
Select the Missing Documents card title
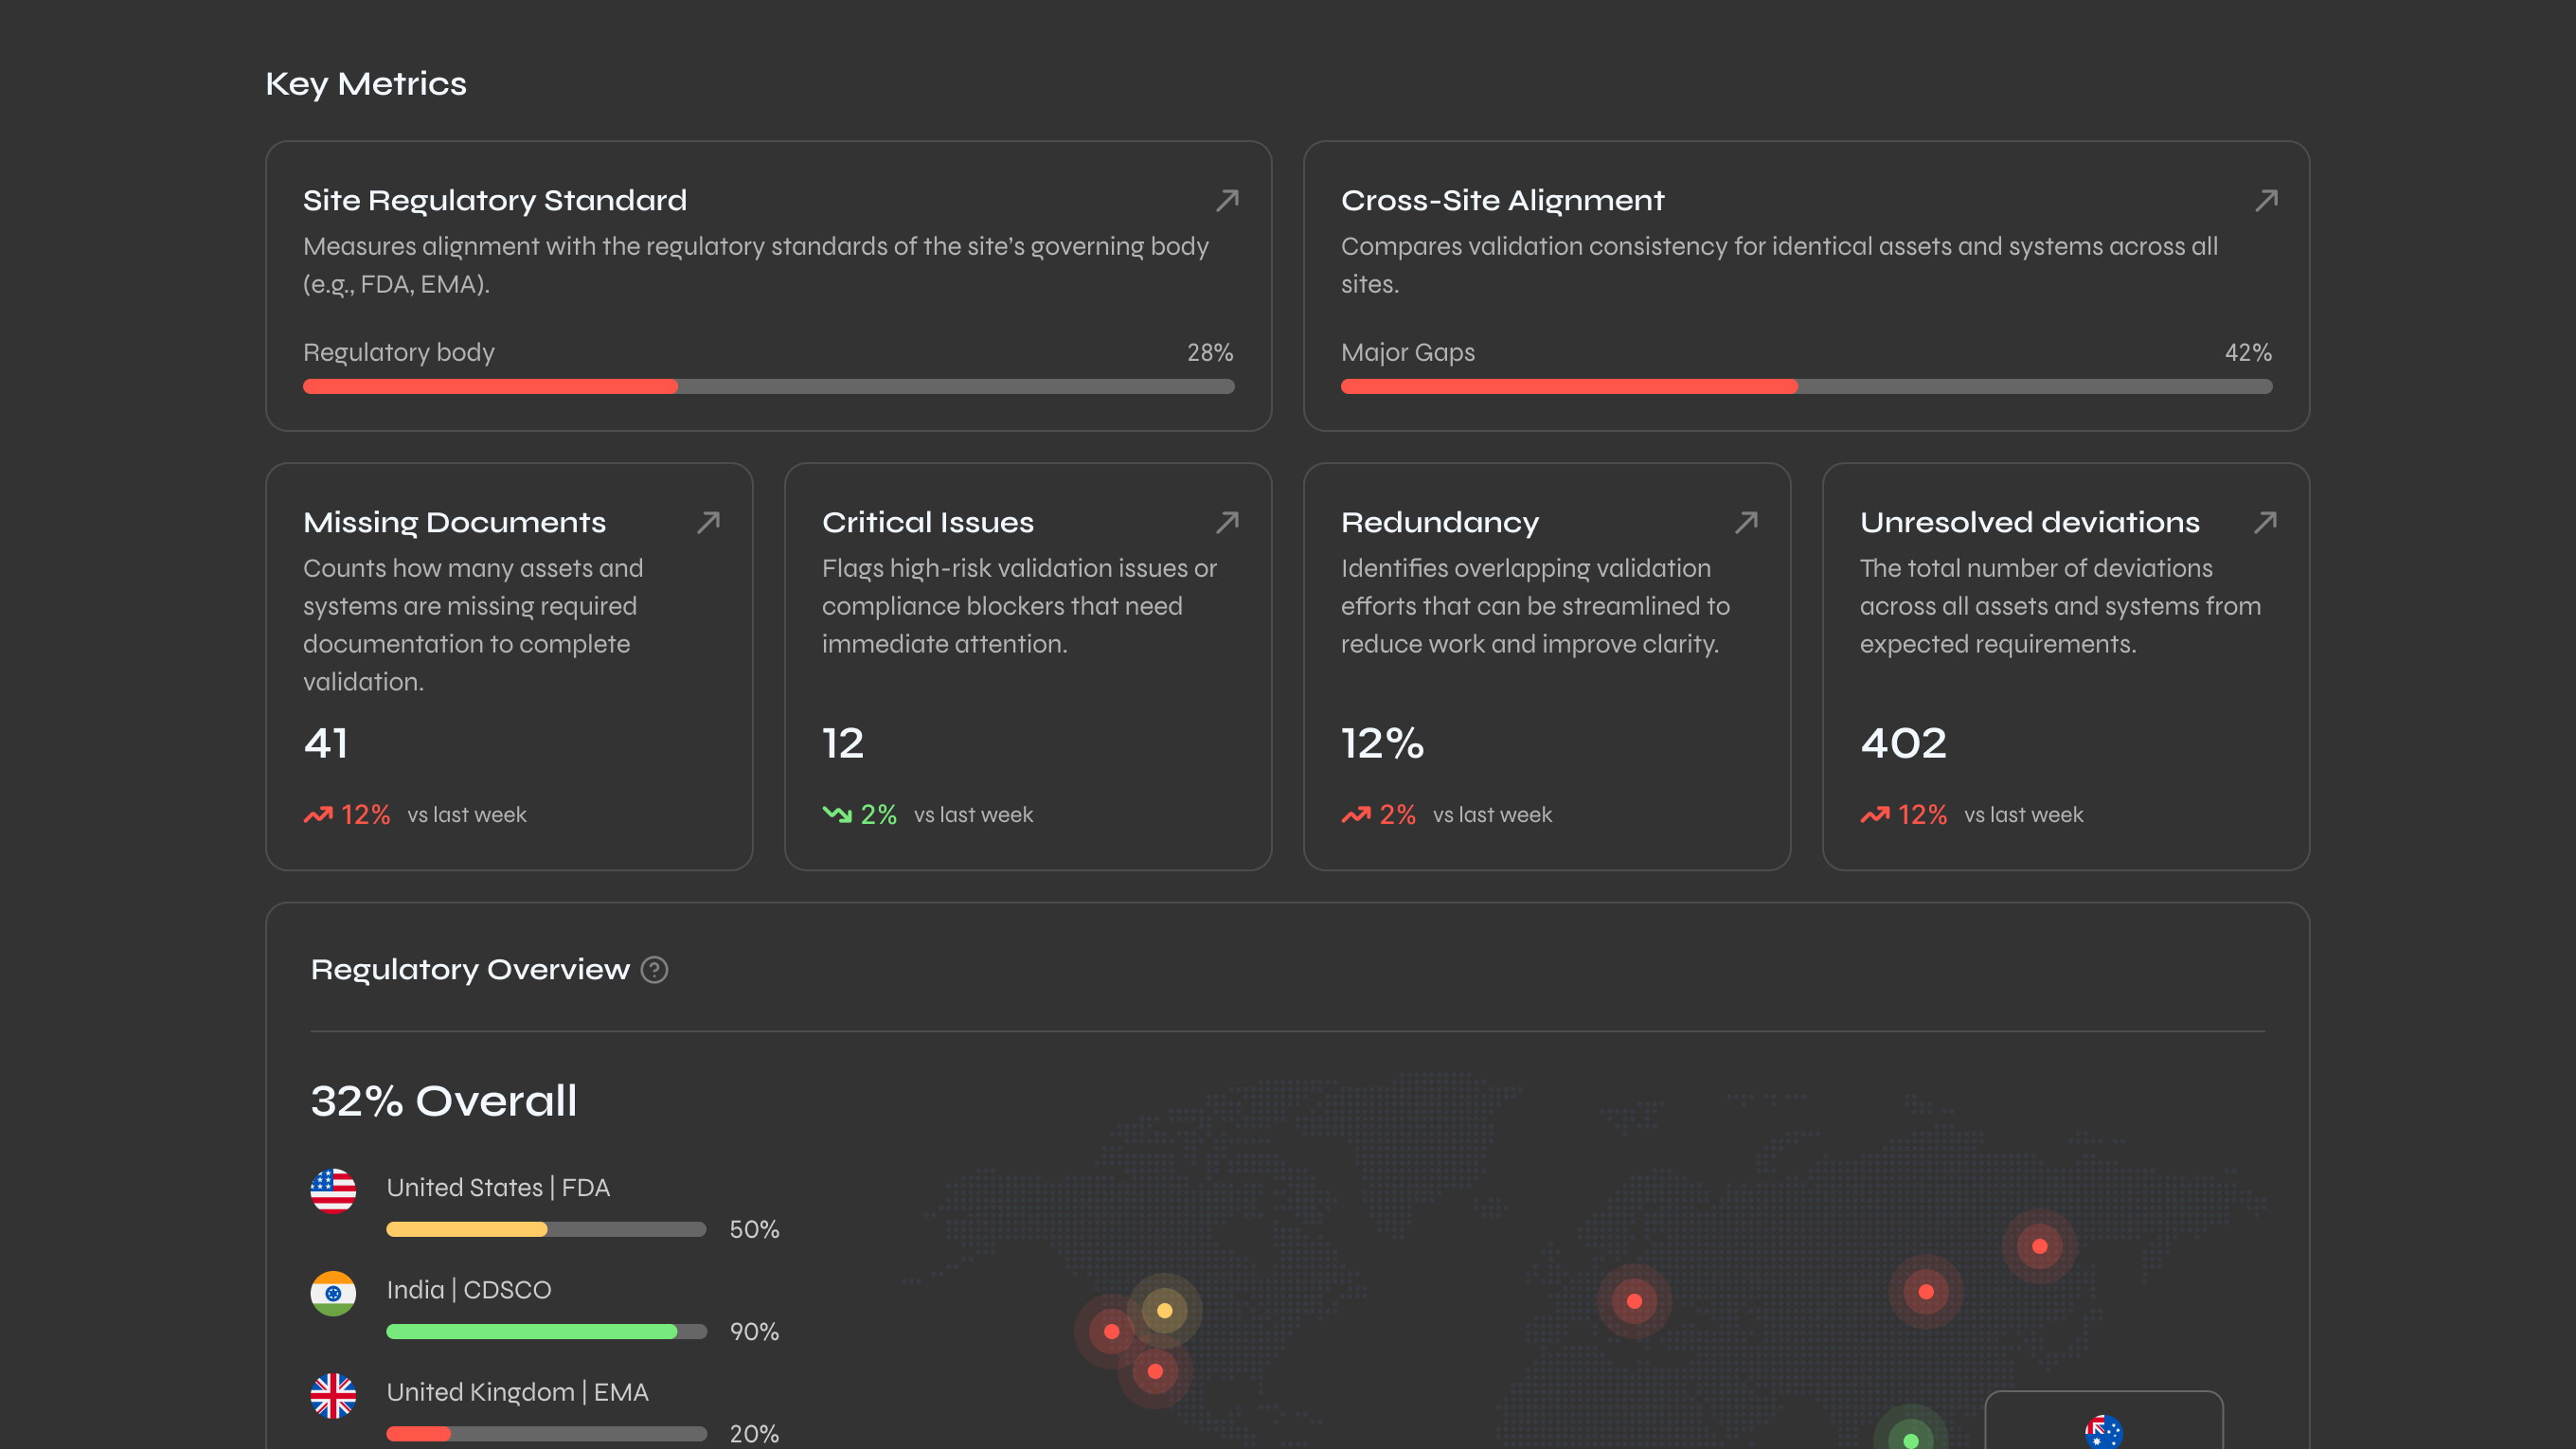[x=455, y=522]
